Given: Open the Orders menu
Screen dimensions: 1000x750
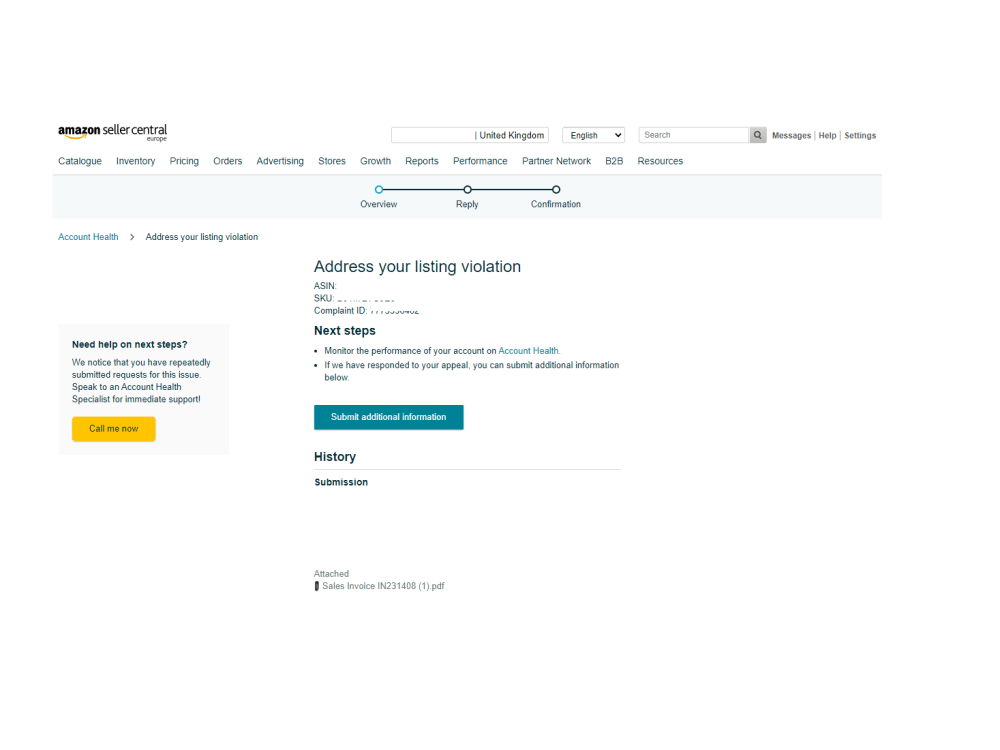Looking at the screenshot, I should (228, 161).
